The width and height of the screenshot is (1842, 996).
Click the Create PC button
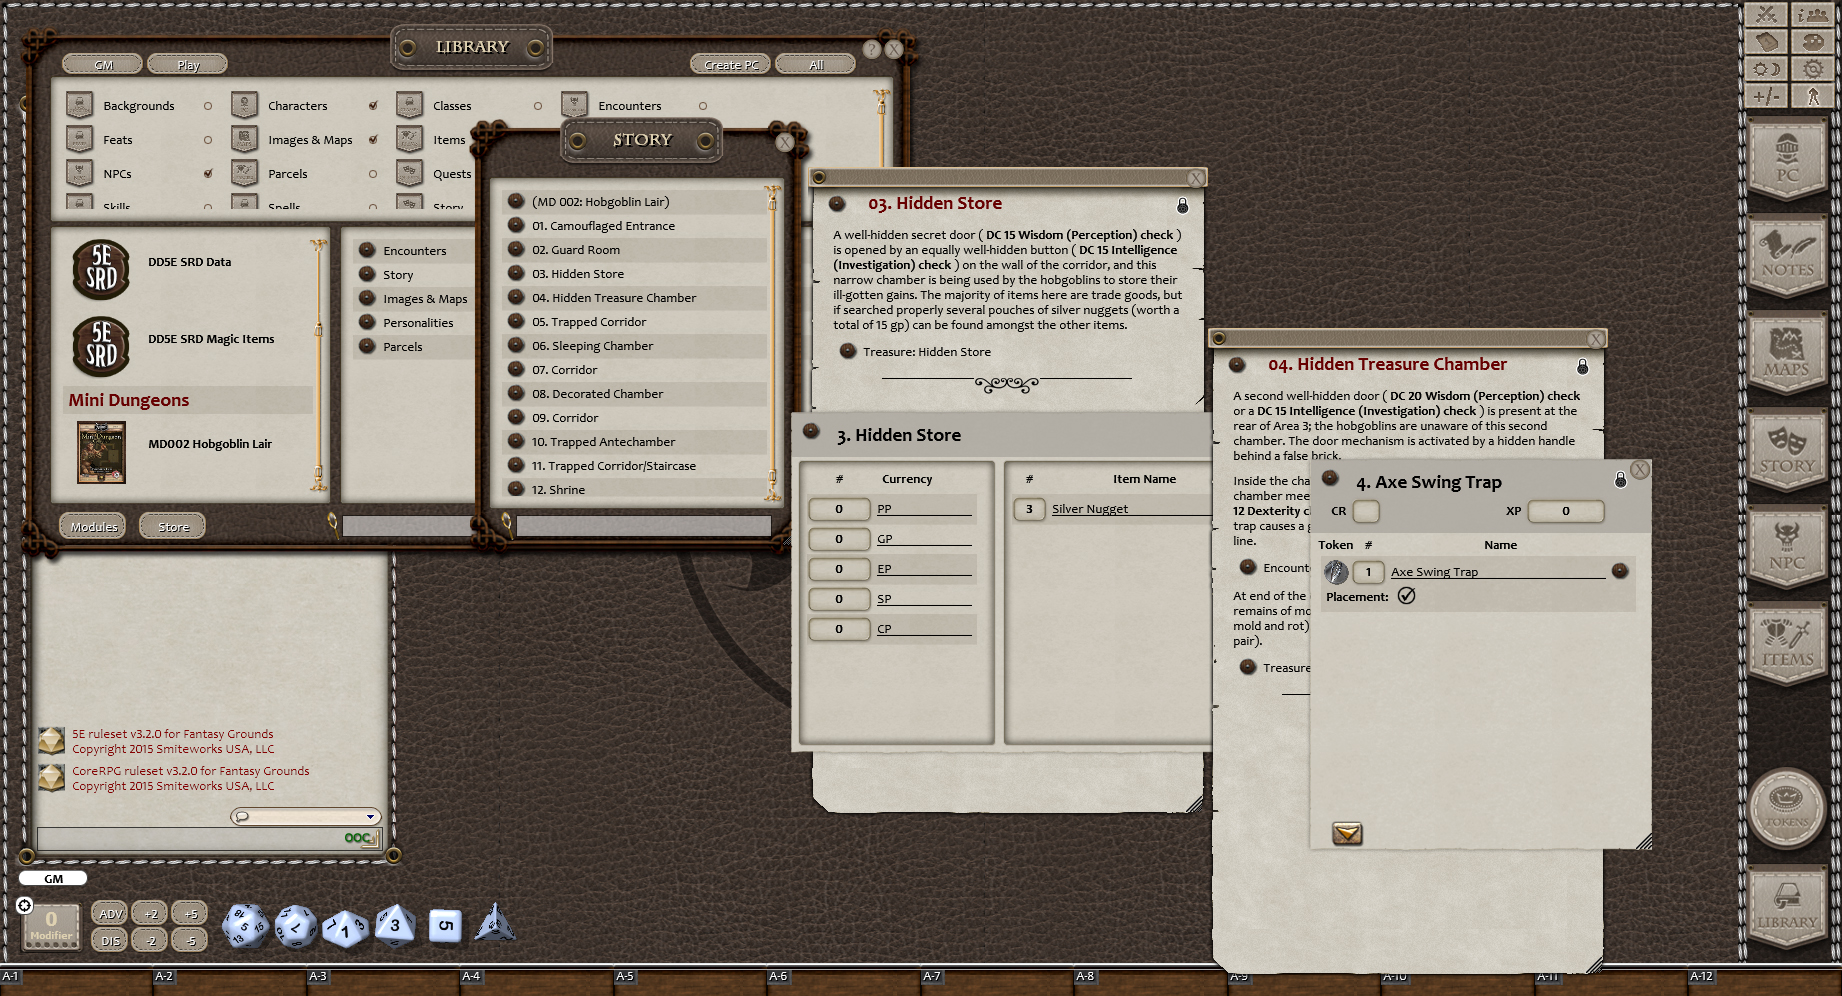click(729, 63)
